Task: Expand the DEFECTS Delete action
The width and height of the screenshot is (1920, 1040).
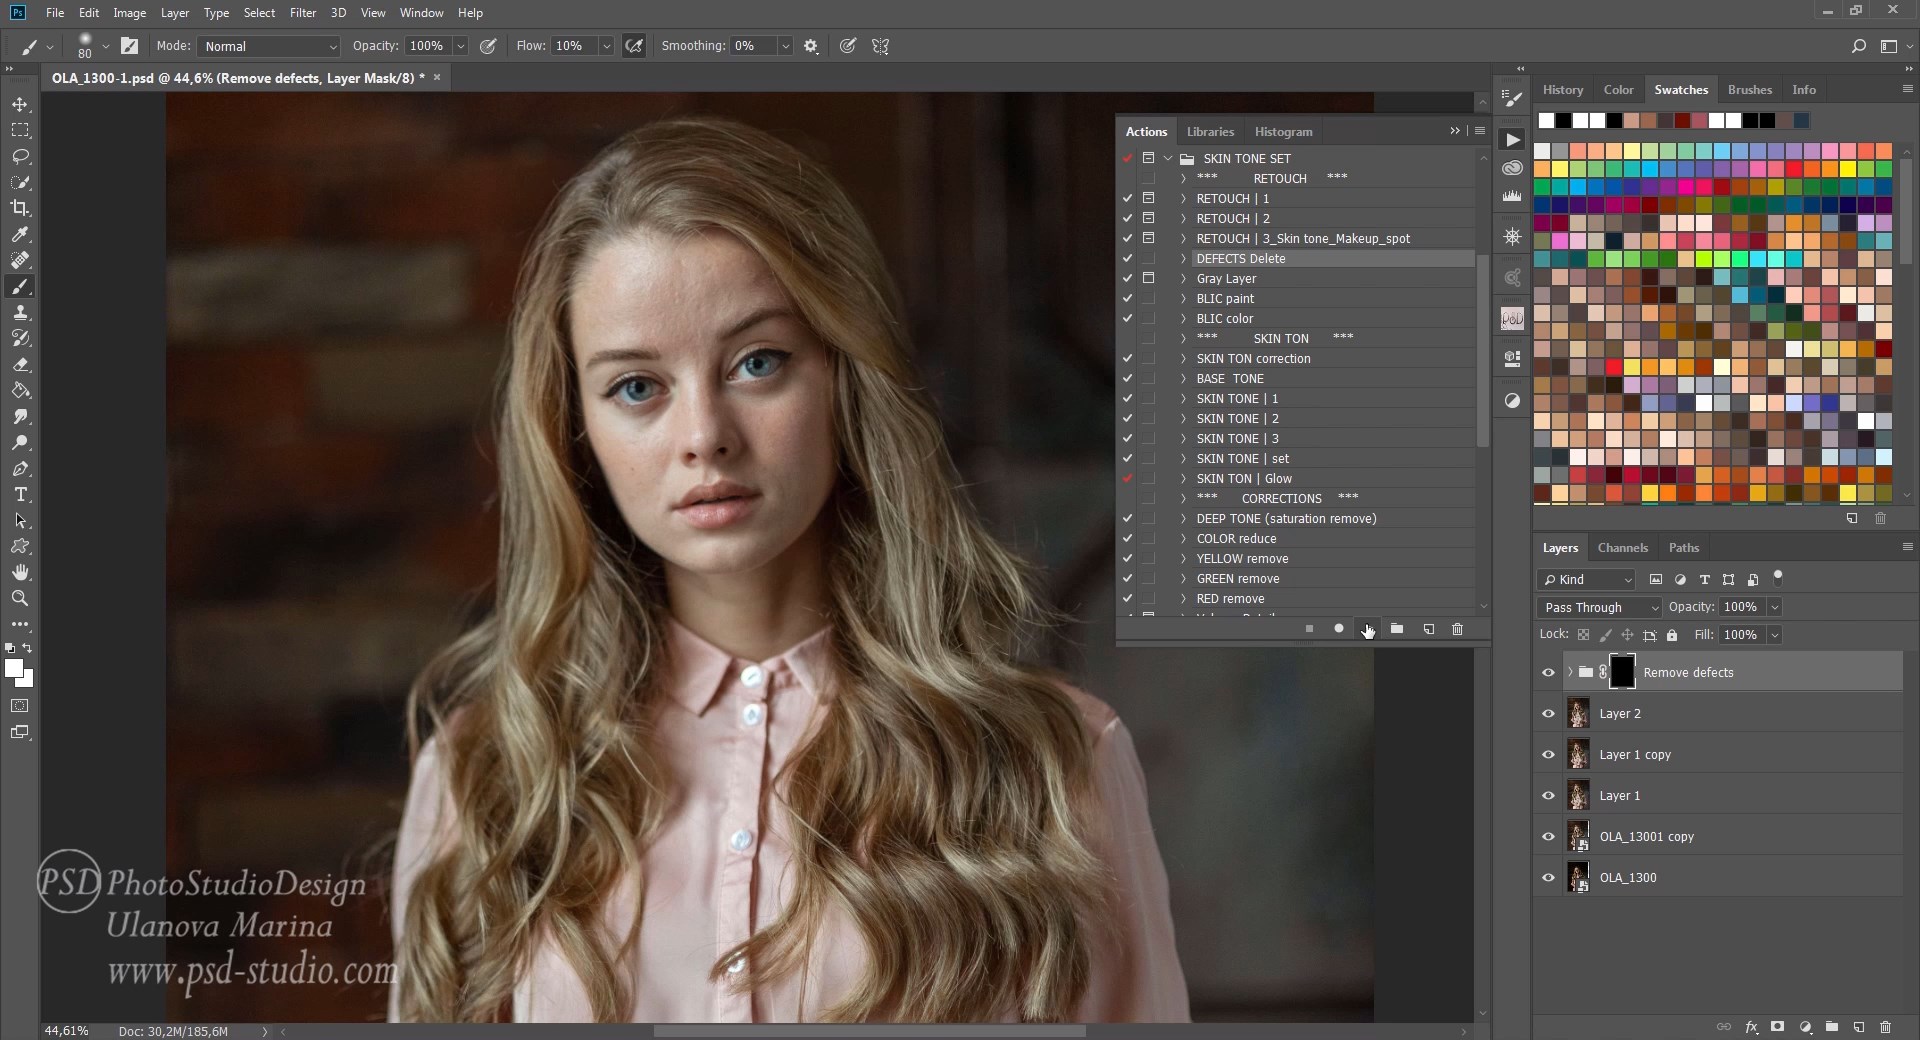Action: pos(1183,259)
